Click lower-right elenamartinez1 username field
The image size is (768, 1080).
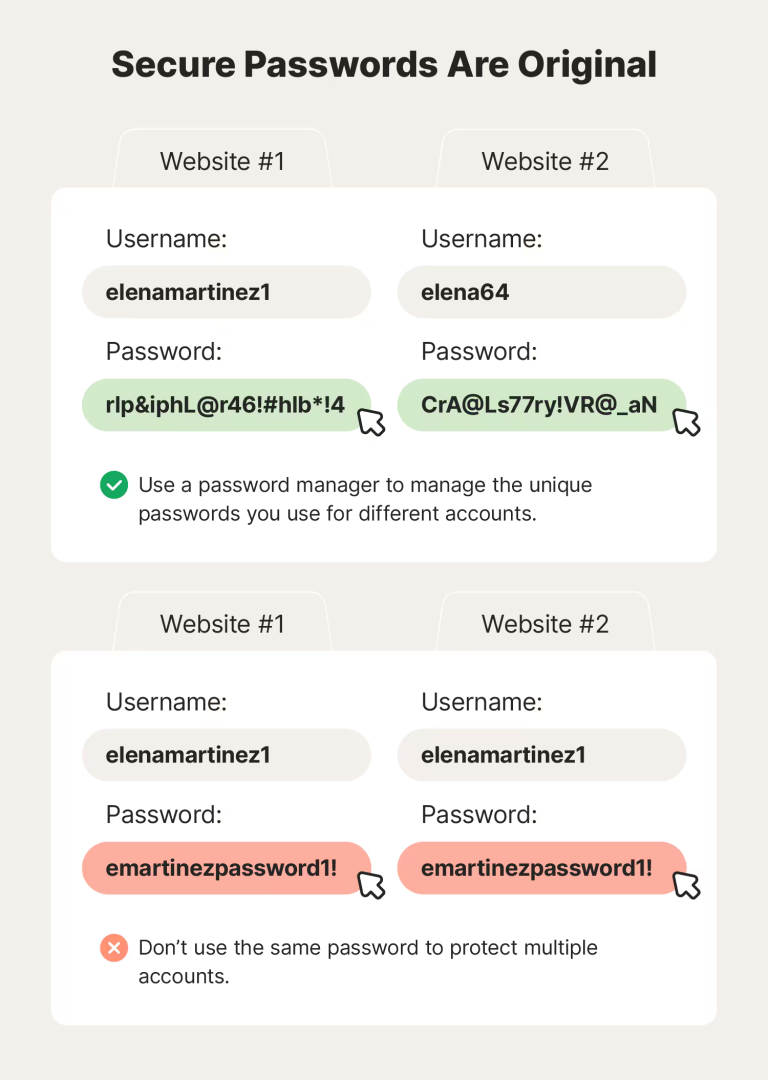tap(542, 755)
